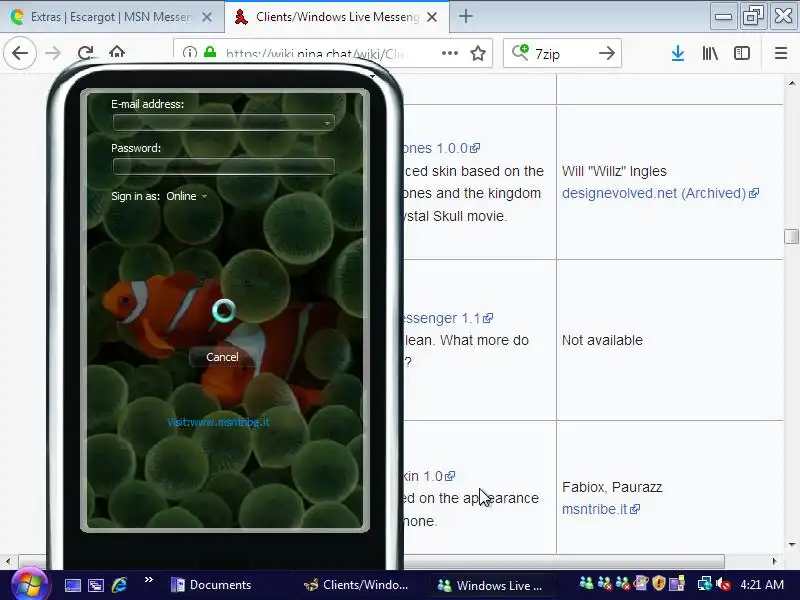The image size is (800, 600).
Task: Go to the browser home page
Action: [x=117, y=52]
